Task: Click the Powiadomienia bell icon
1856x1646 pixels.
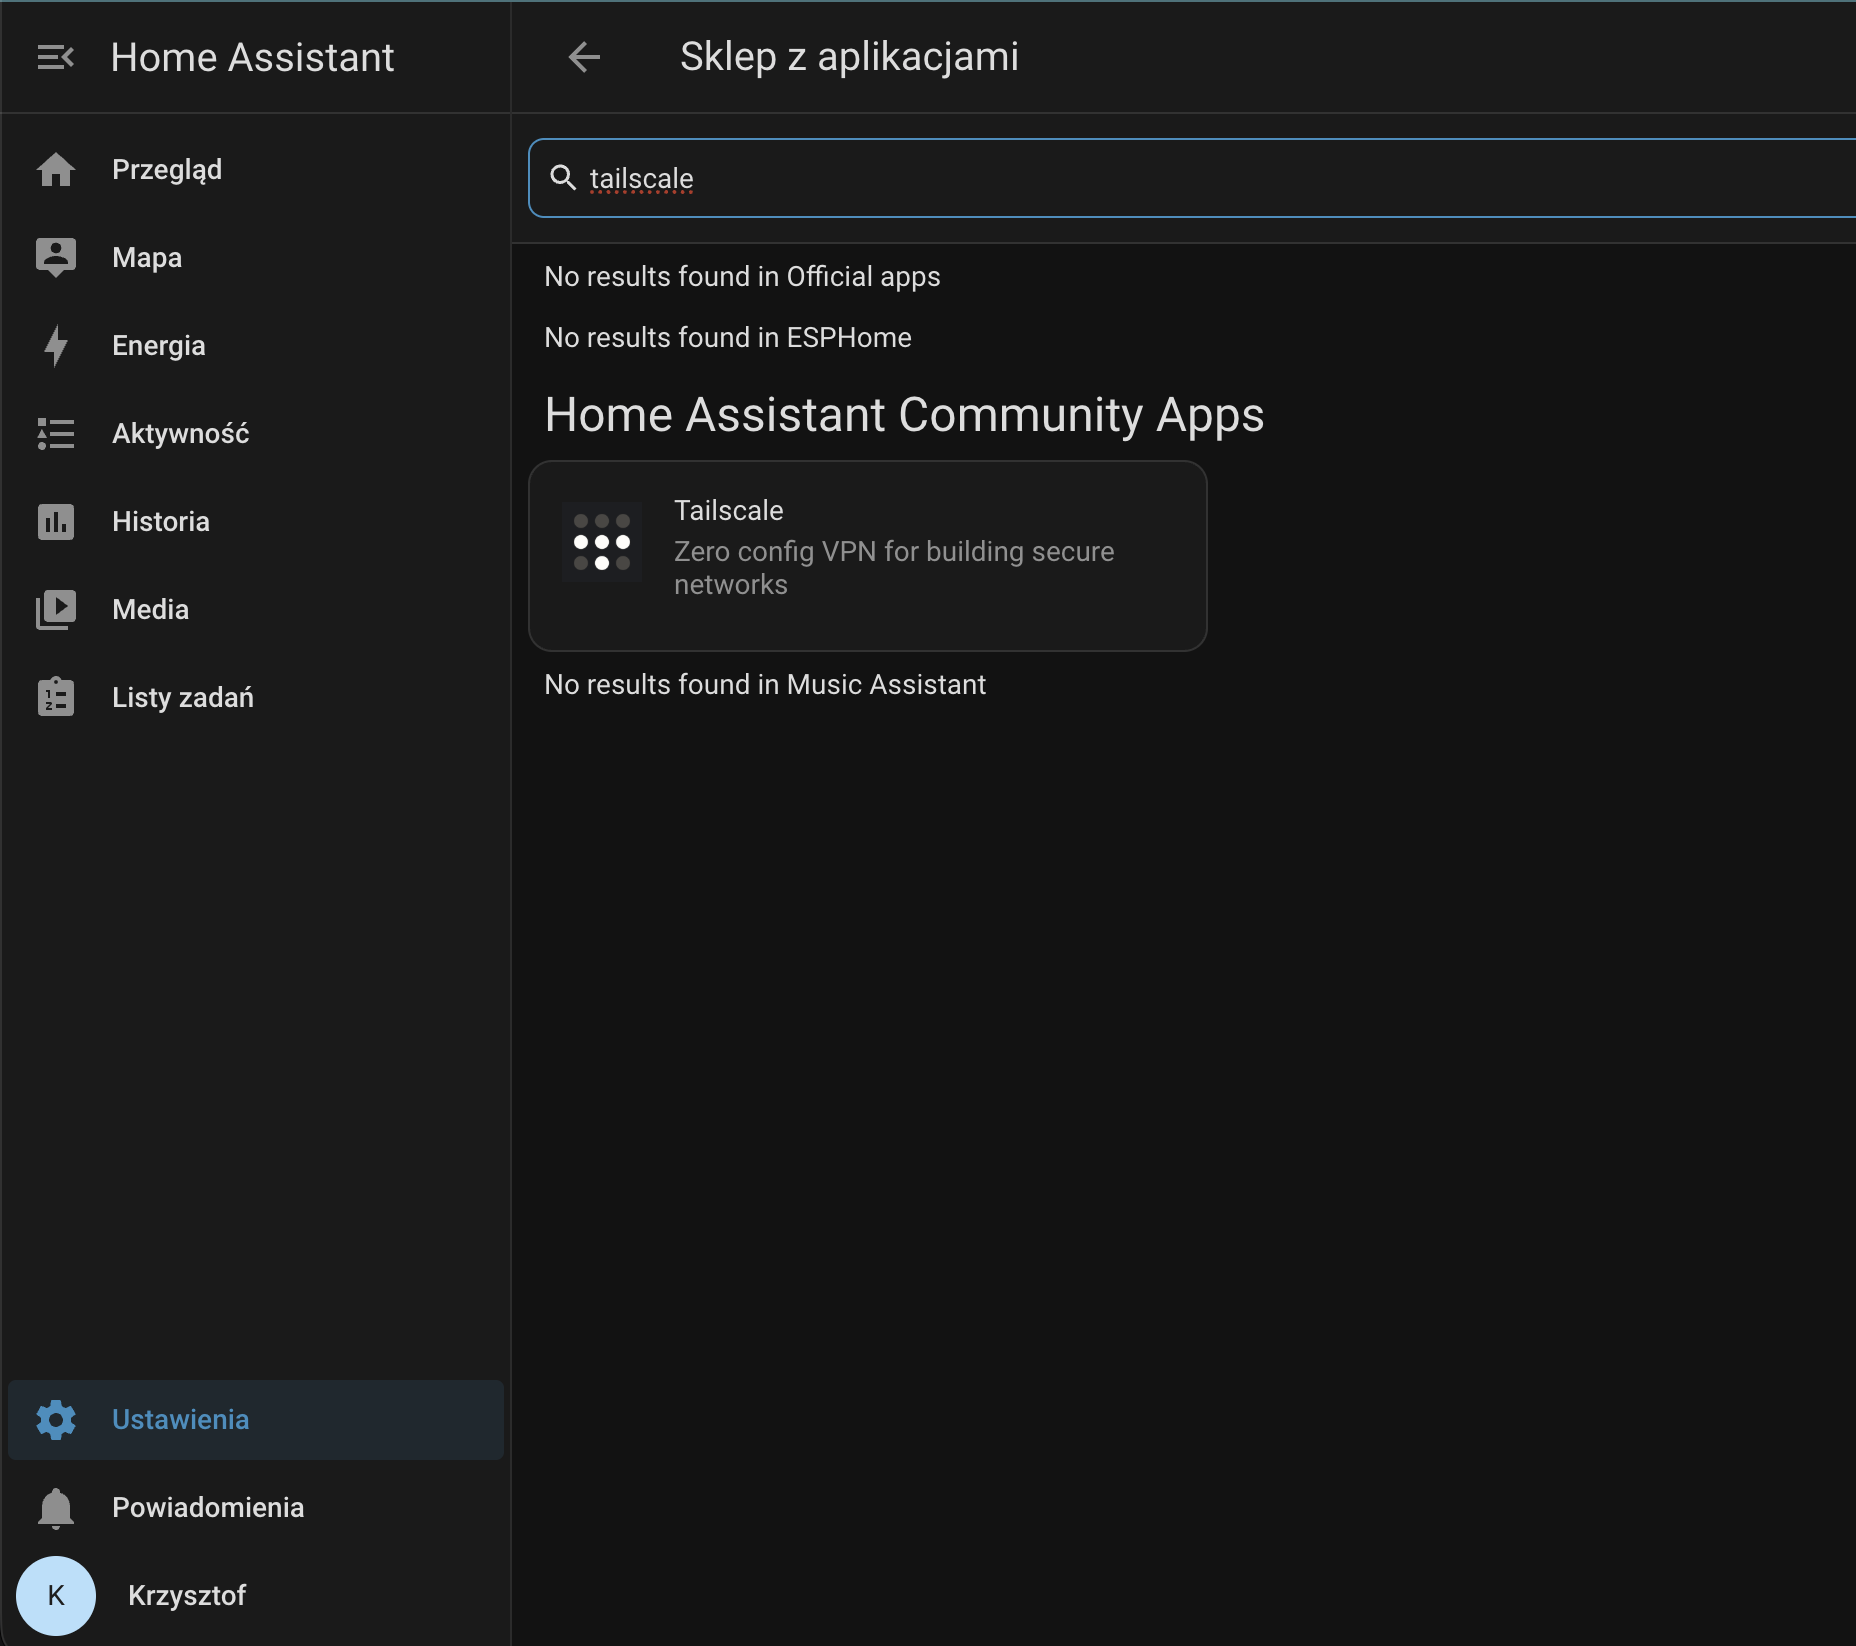Action: tap(56, 1508)
